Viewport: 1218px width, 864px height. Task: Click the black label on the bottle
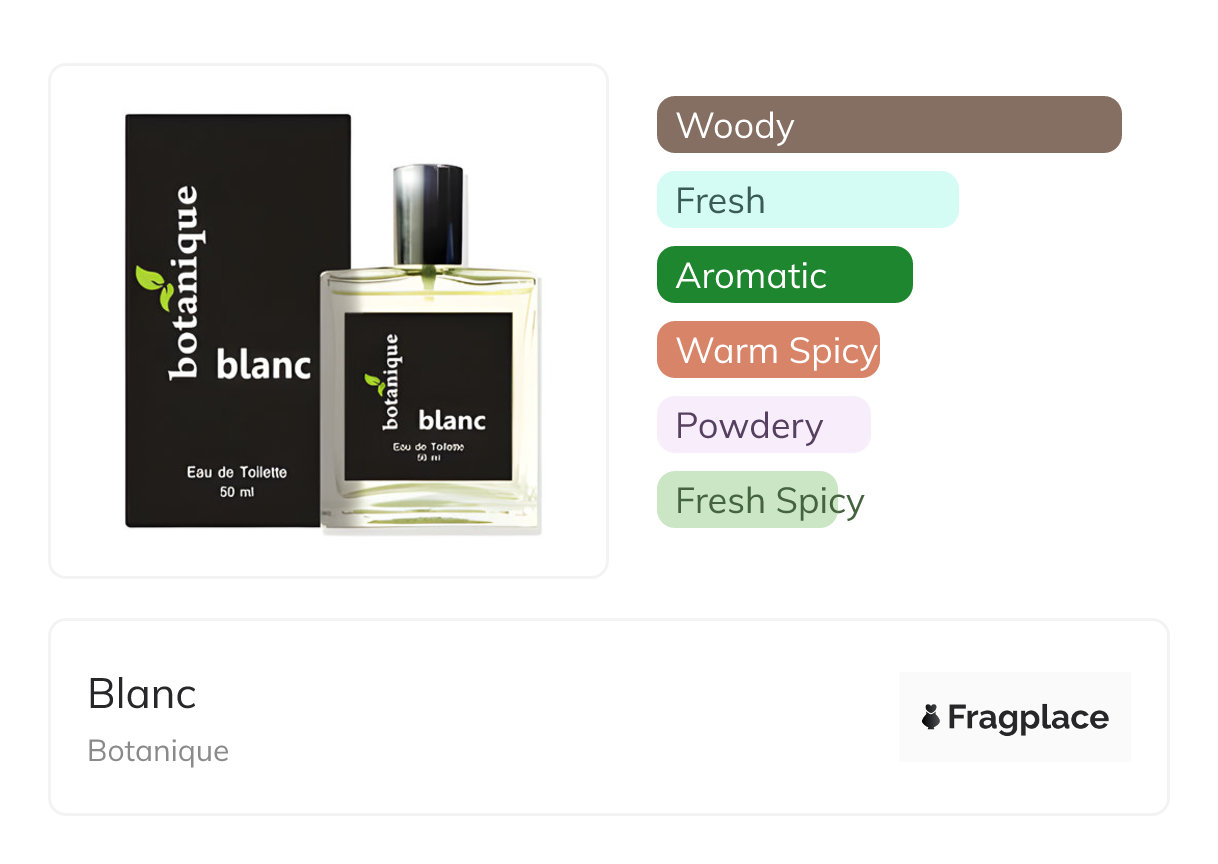tap(428, 398)
